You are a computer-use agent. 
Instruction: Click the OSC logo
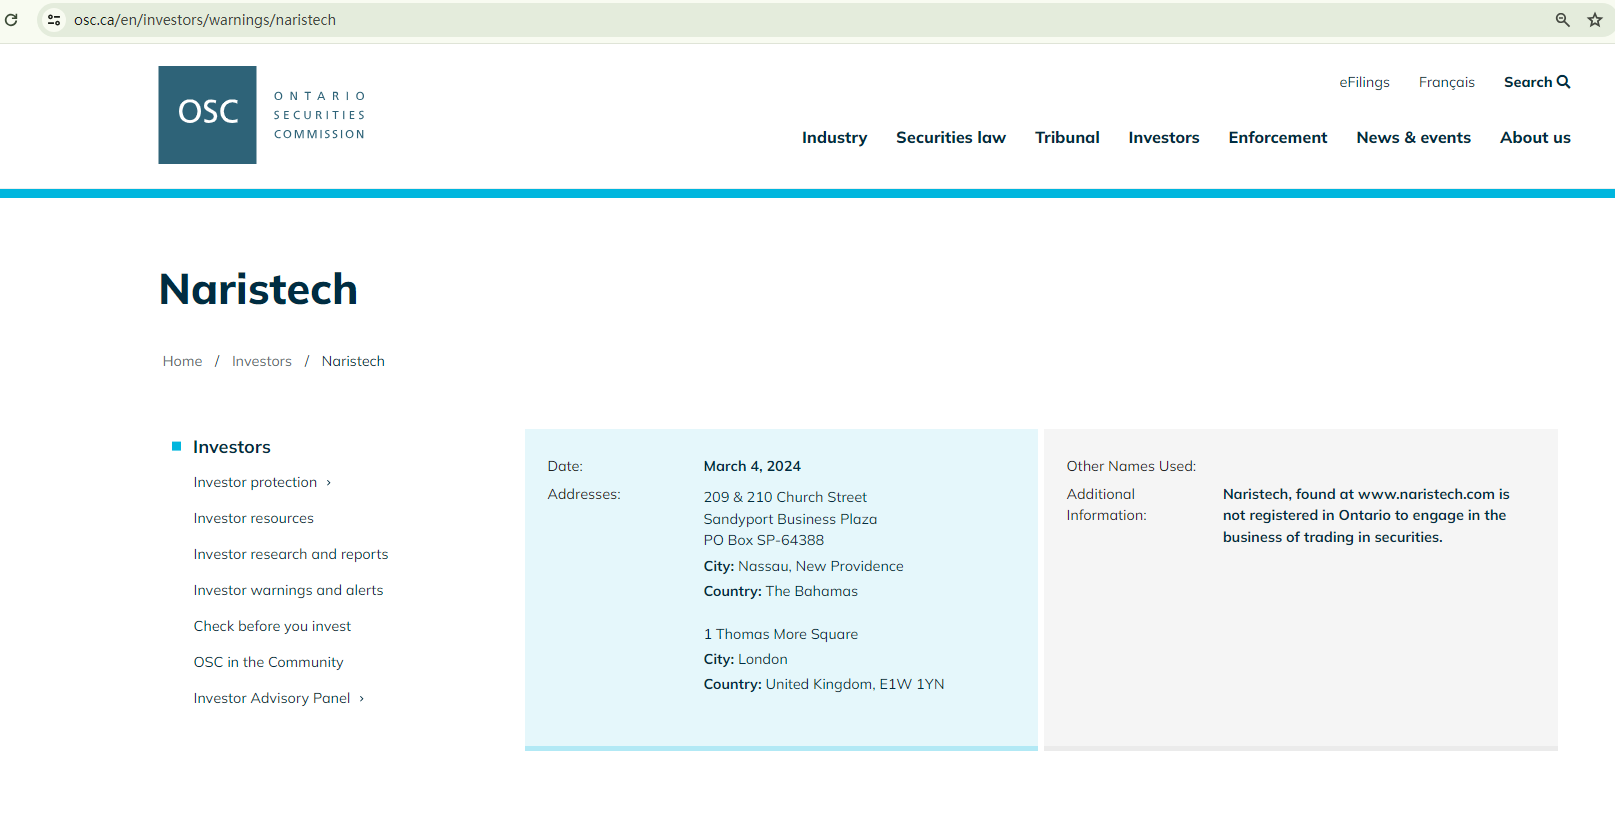207,115
